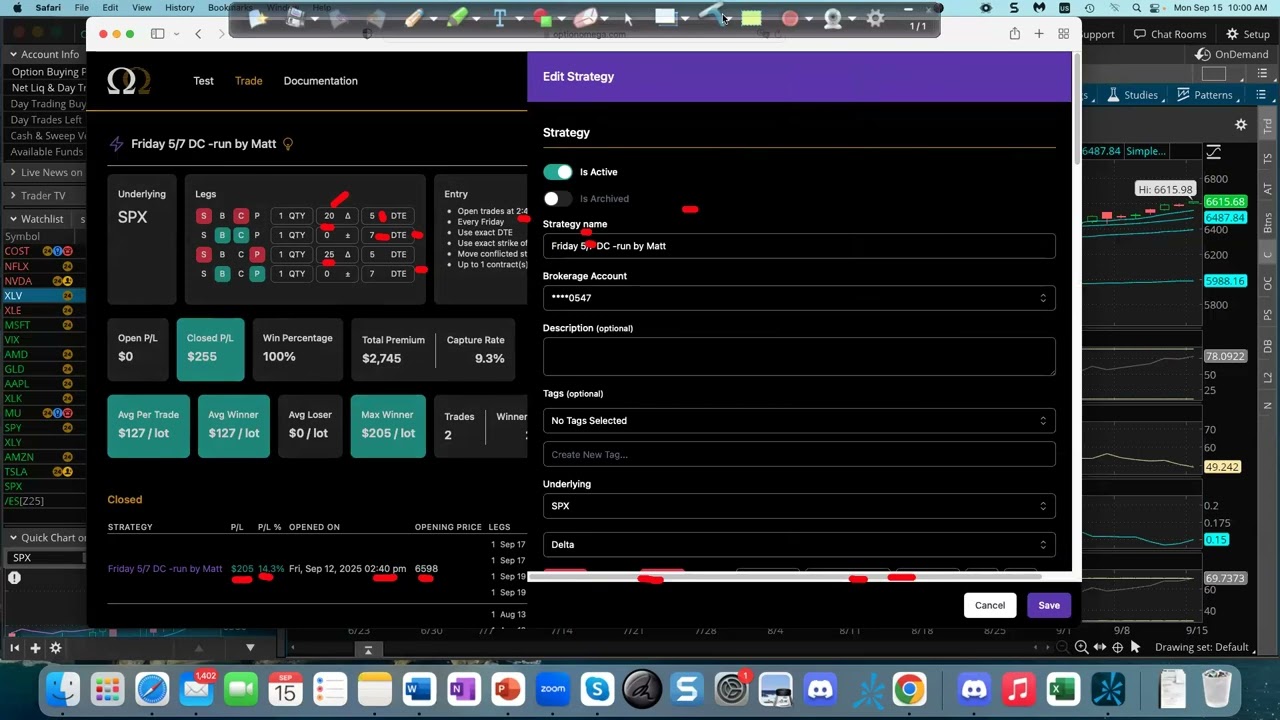Open Zoom from the Dock

pos(552,689)
